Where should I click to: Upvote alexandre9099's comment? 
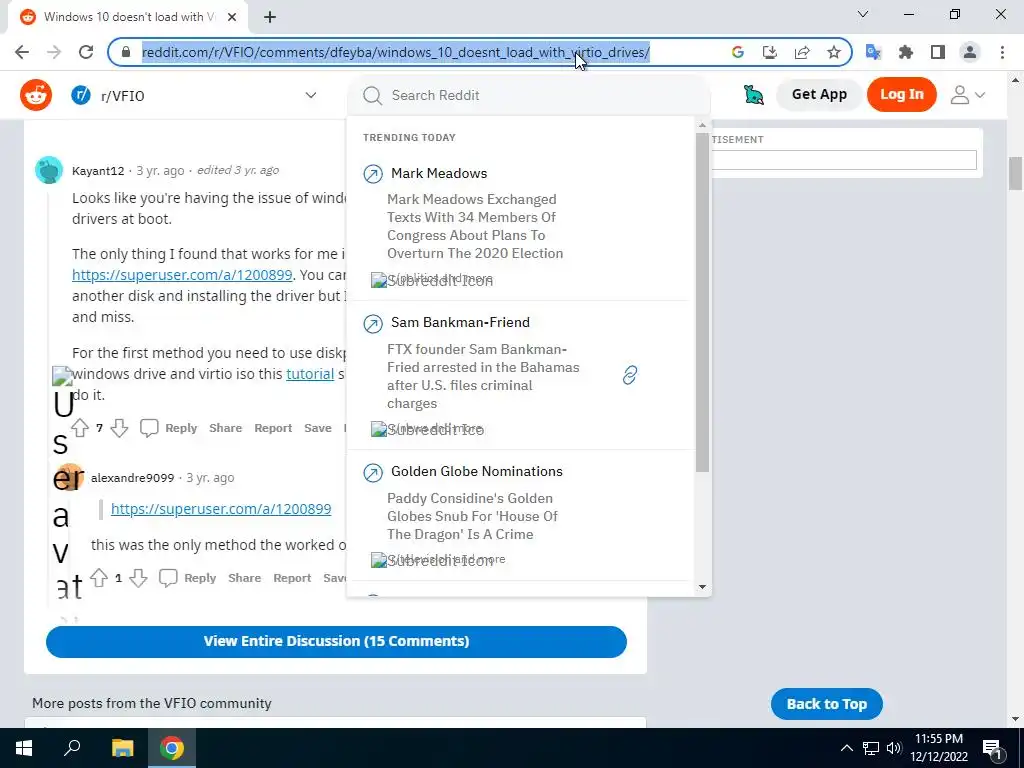pos(99,578)
